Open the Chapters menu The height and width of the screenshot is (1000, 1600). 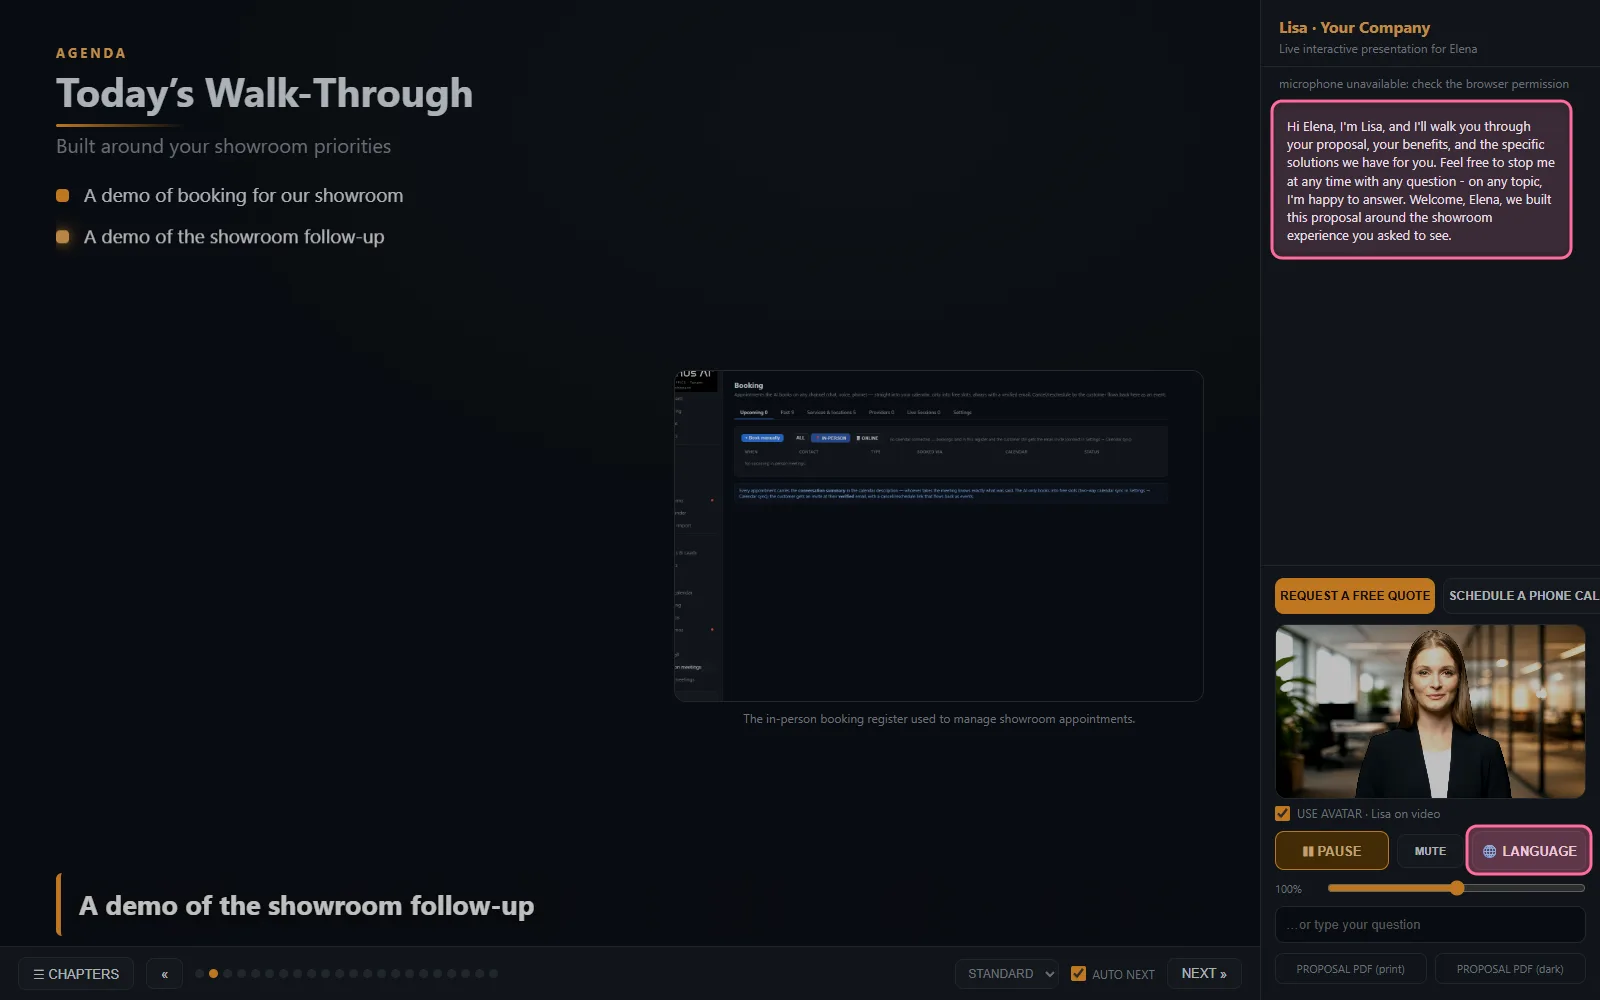click(x=76, y=974)
